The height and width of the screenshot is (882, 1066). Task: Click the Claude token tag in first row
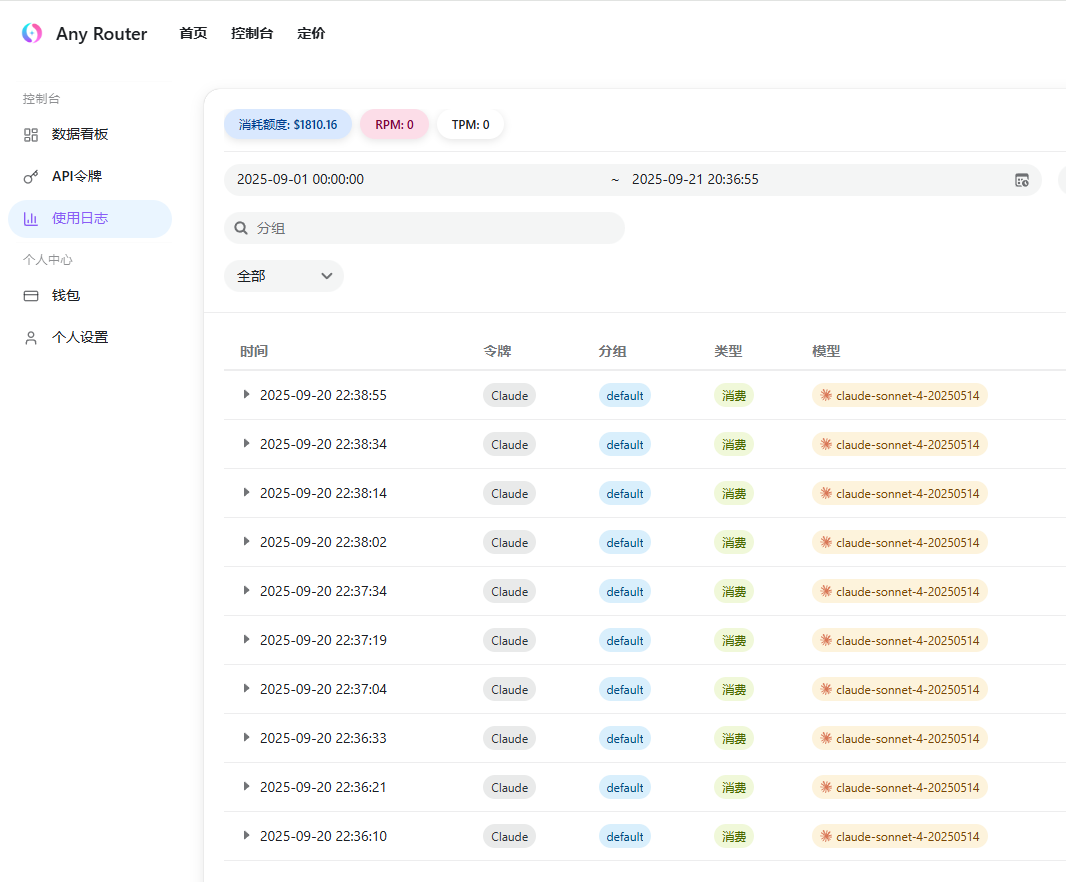pyautogui.click(x=509, y=395)
